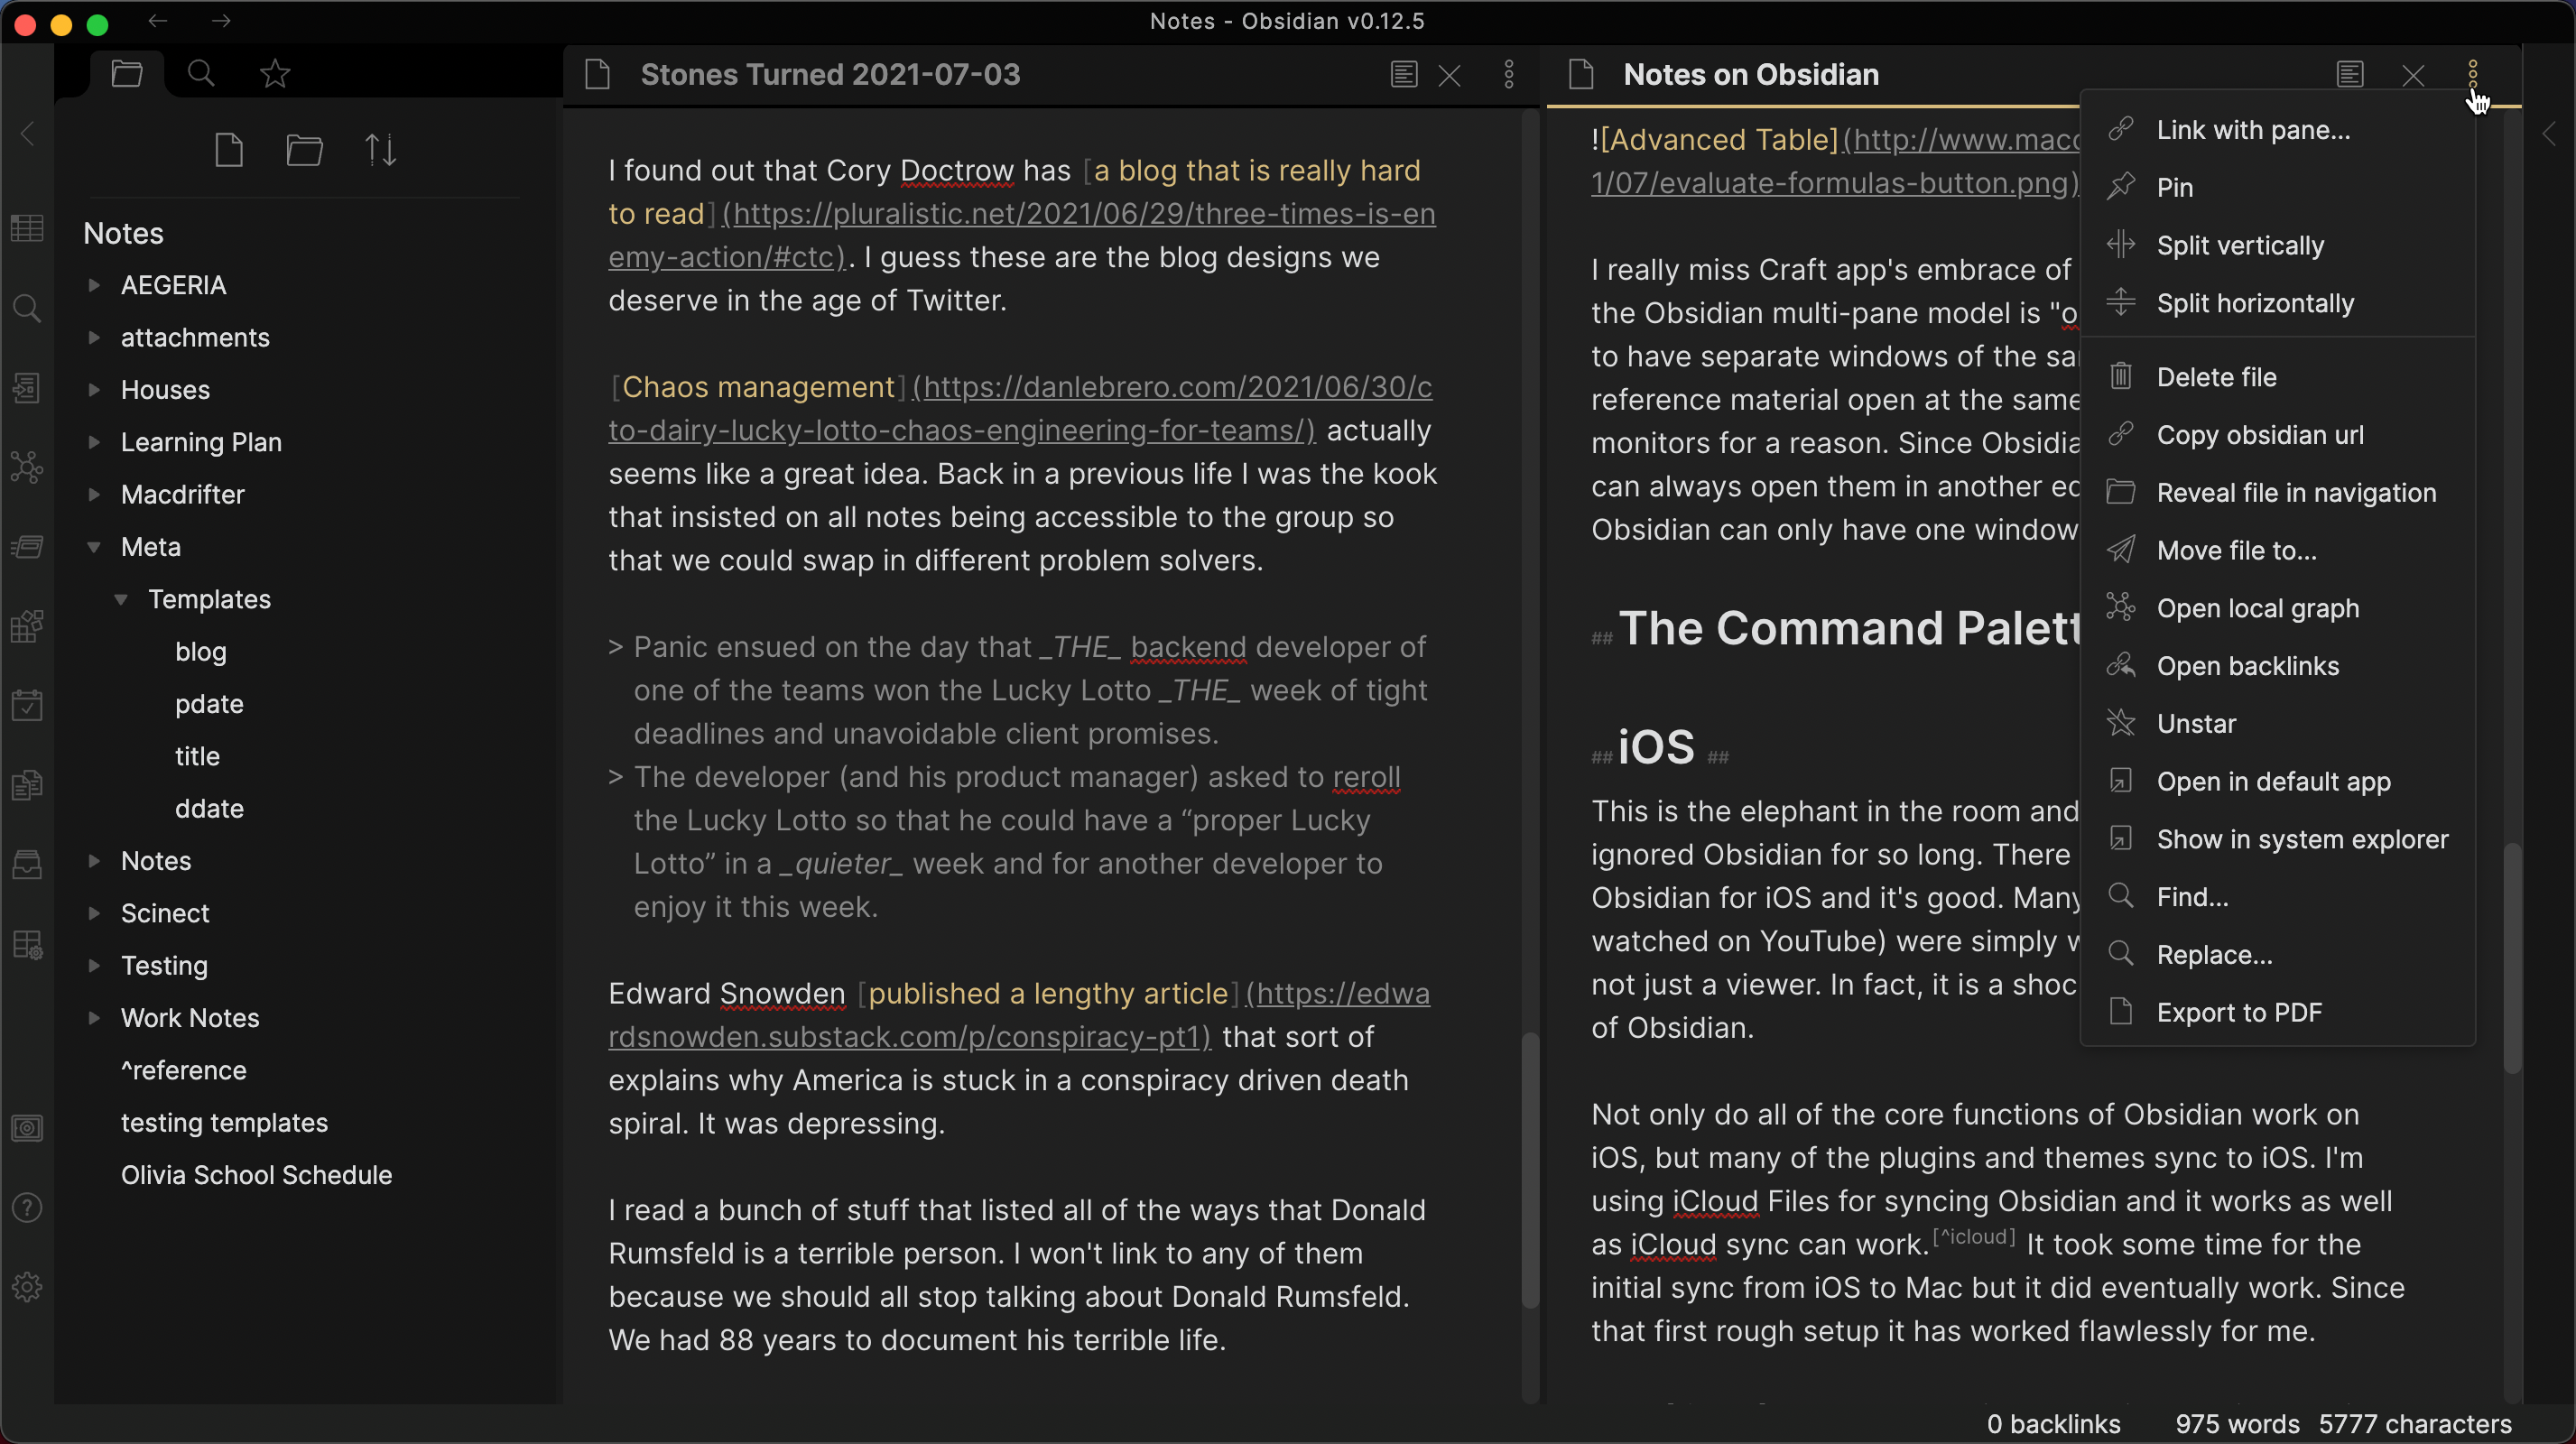This screenshot has width=2576, height=1444.
Task: Select Copy obsidian url
Action: click(2278, 435)
